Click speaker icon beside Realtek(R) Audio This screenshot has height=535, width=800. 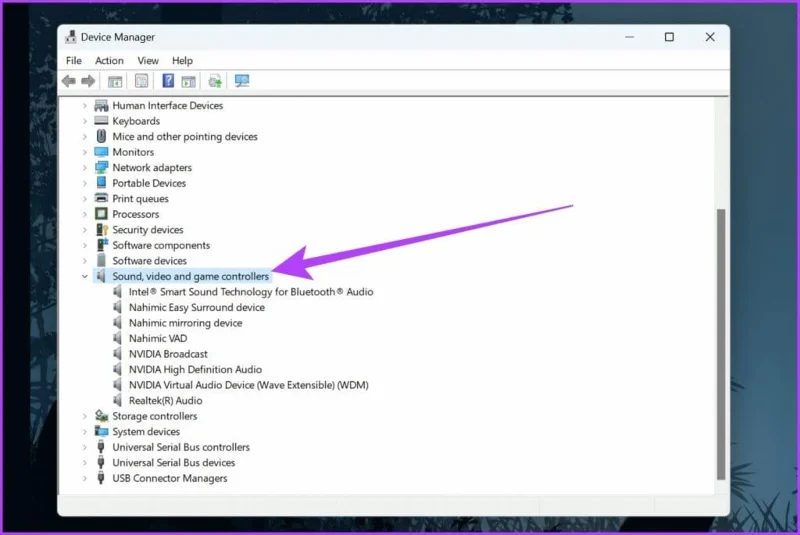click(x=117, y=400)
